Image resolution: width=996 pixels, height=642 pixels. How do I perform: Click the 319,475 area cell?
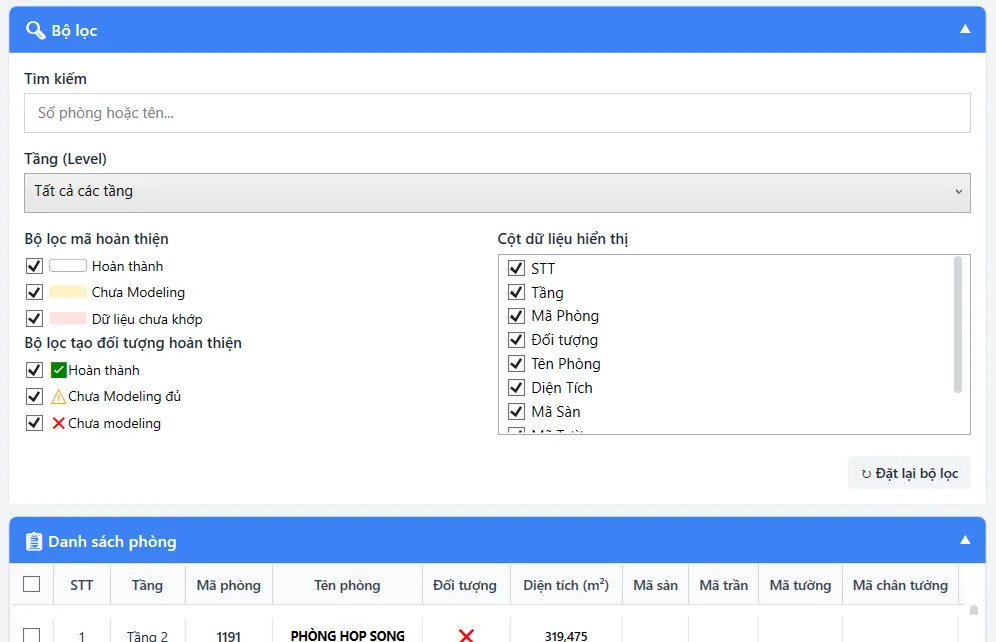566,636
